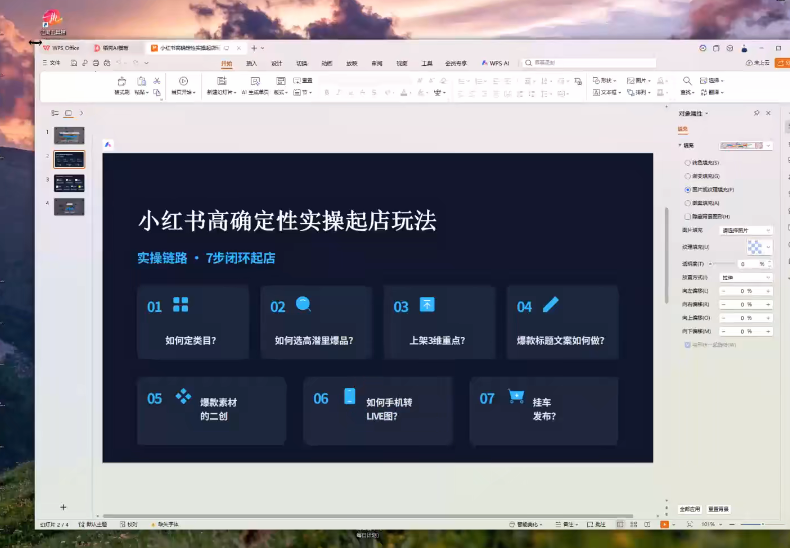Collapse the Fill section triangle
This screenshot has height=548, width=790.
click(680, 146)
